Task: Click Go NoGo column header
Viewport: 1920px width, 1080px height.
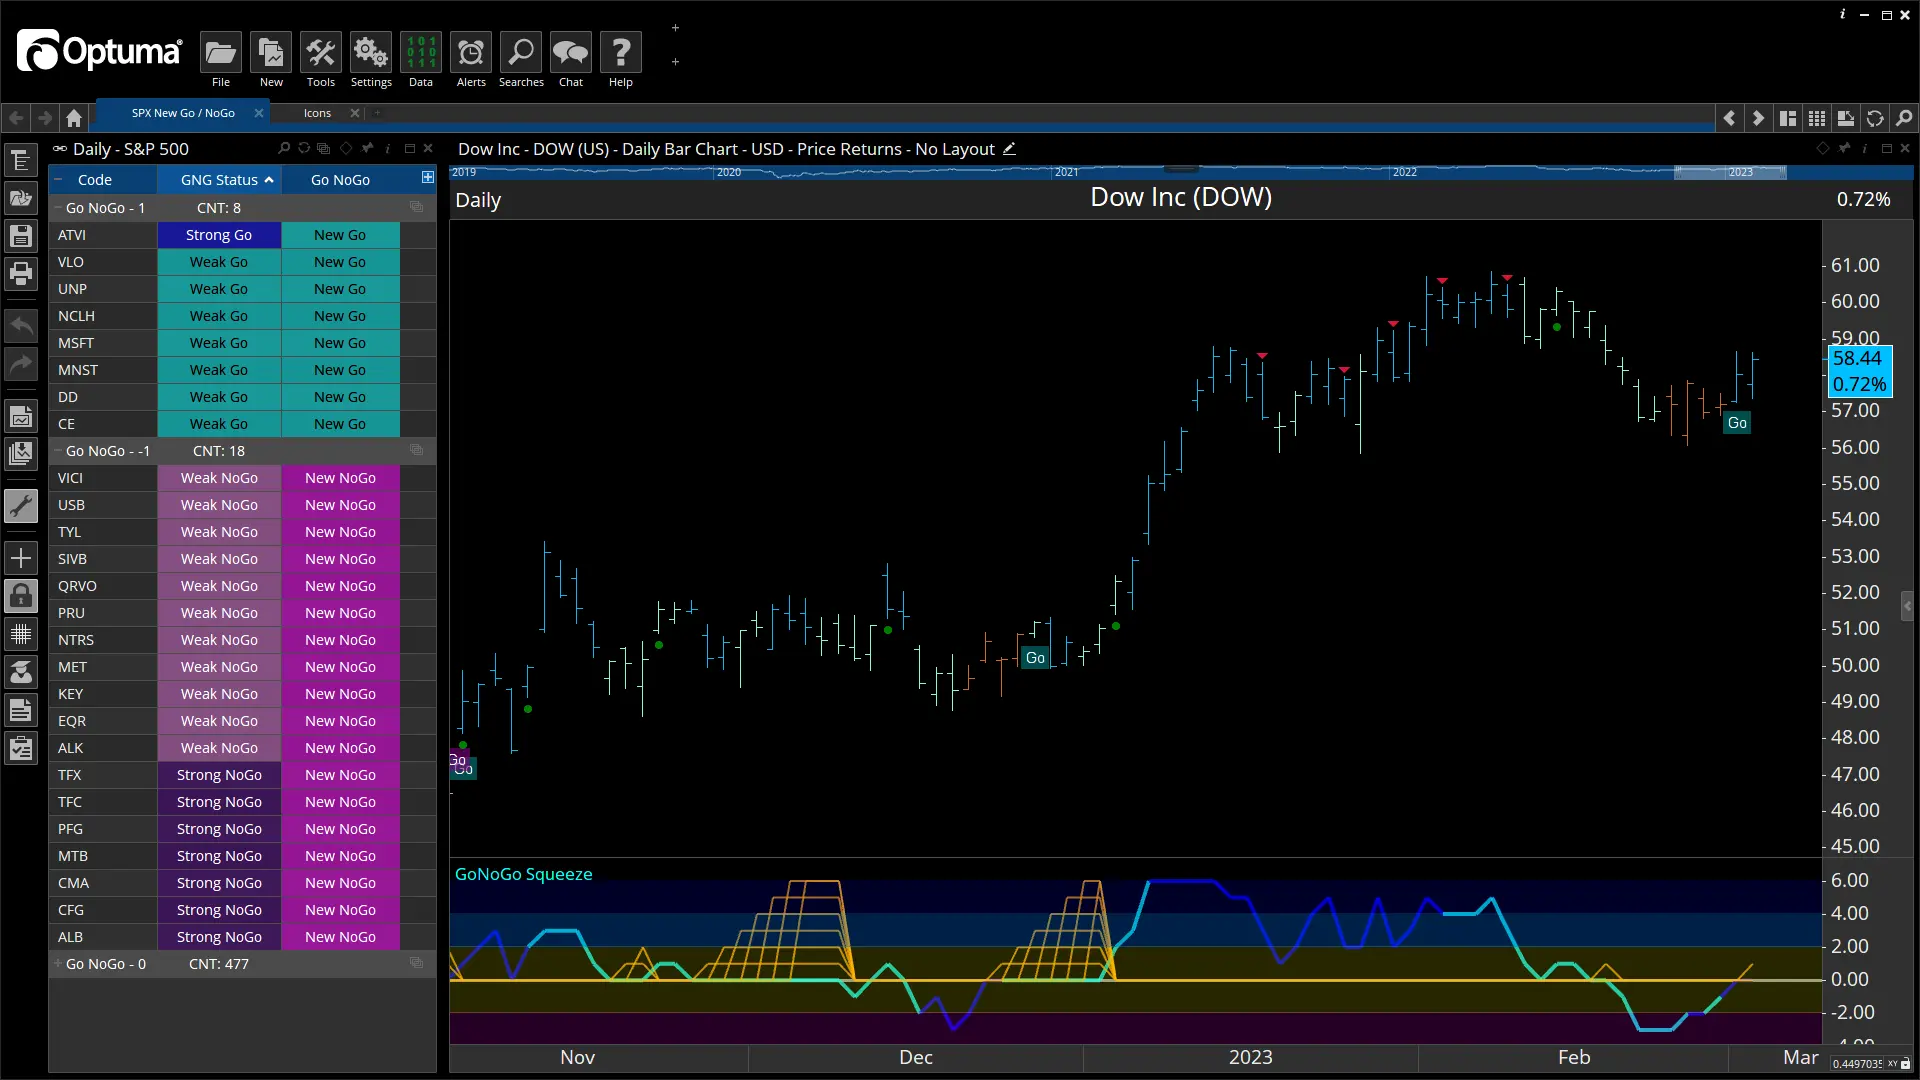Action: [340, 180]
